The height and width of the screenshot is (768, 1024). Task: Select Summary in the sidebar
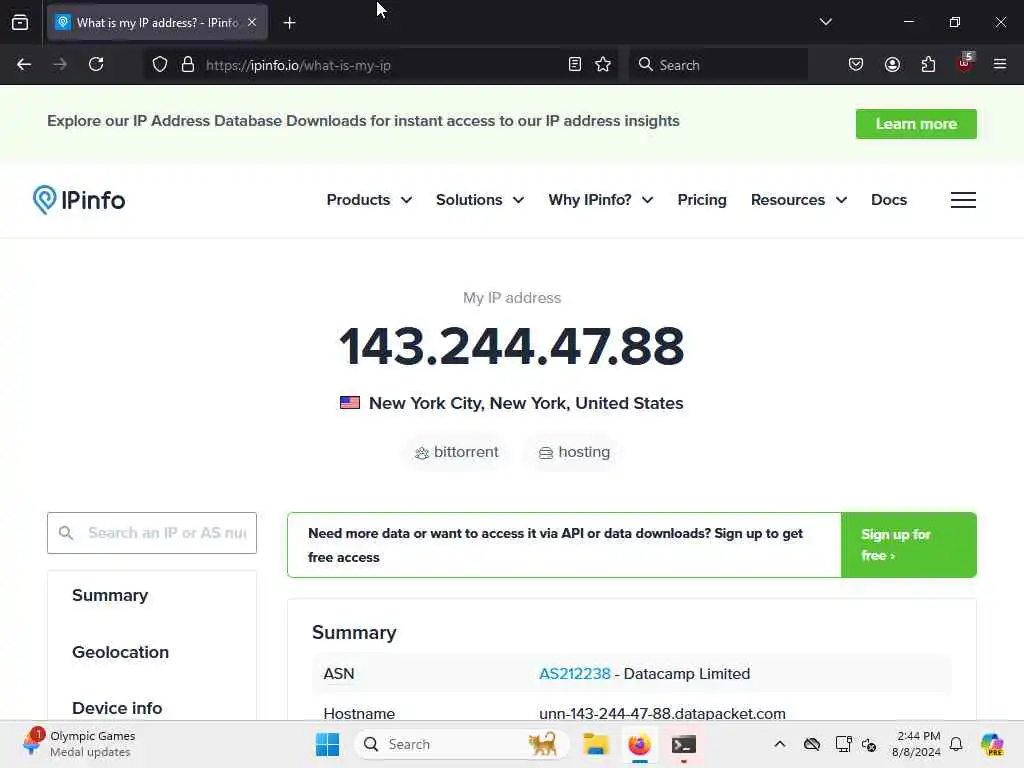click(x=110, y=596)
